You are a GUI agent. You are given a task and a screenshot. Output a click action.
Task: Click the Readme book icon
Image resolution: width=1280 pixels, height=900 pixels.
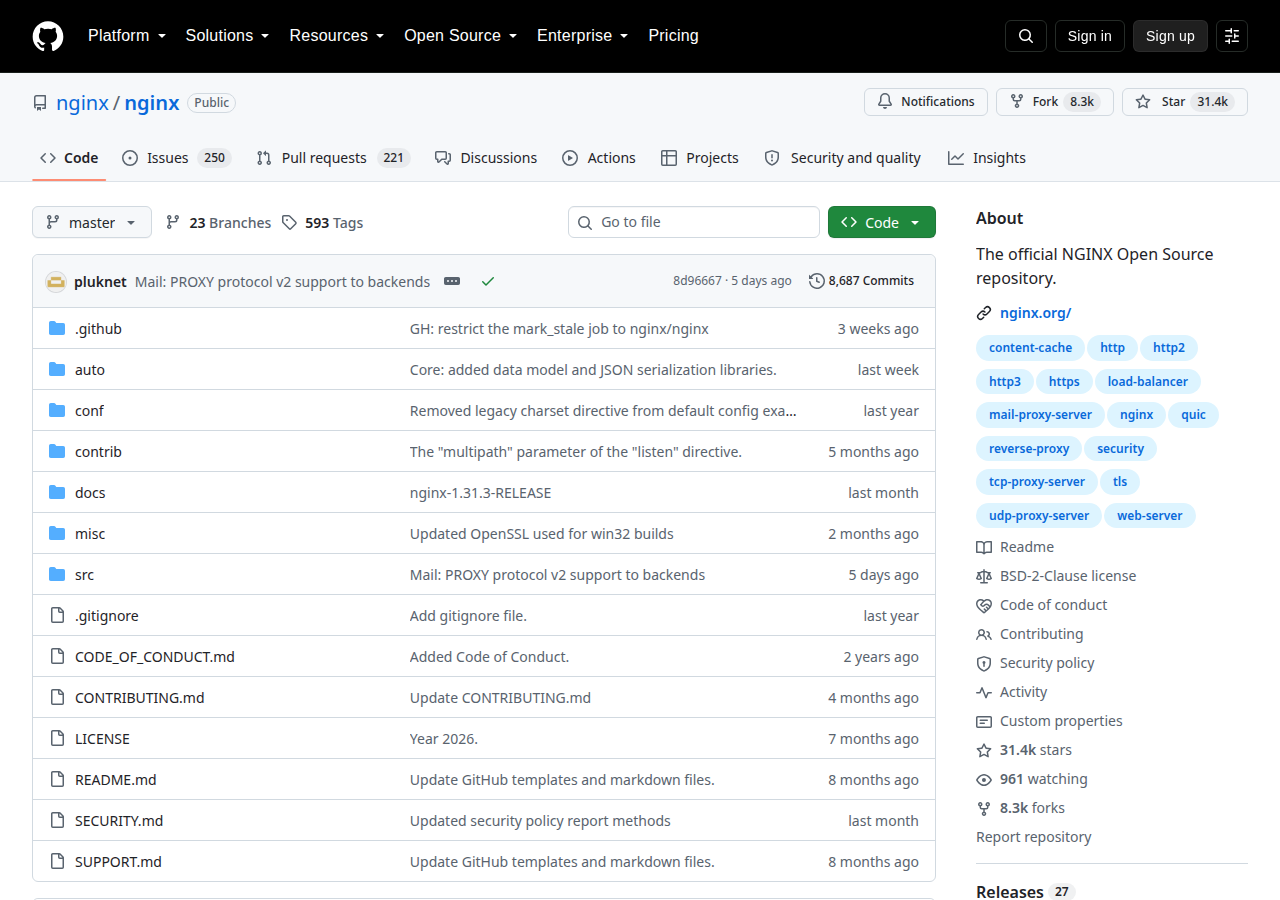pos(984,547)
